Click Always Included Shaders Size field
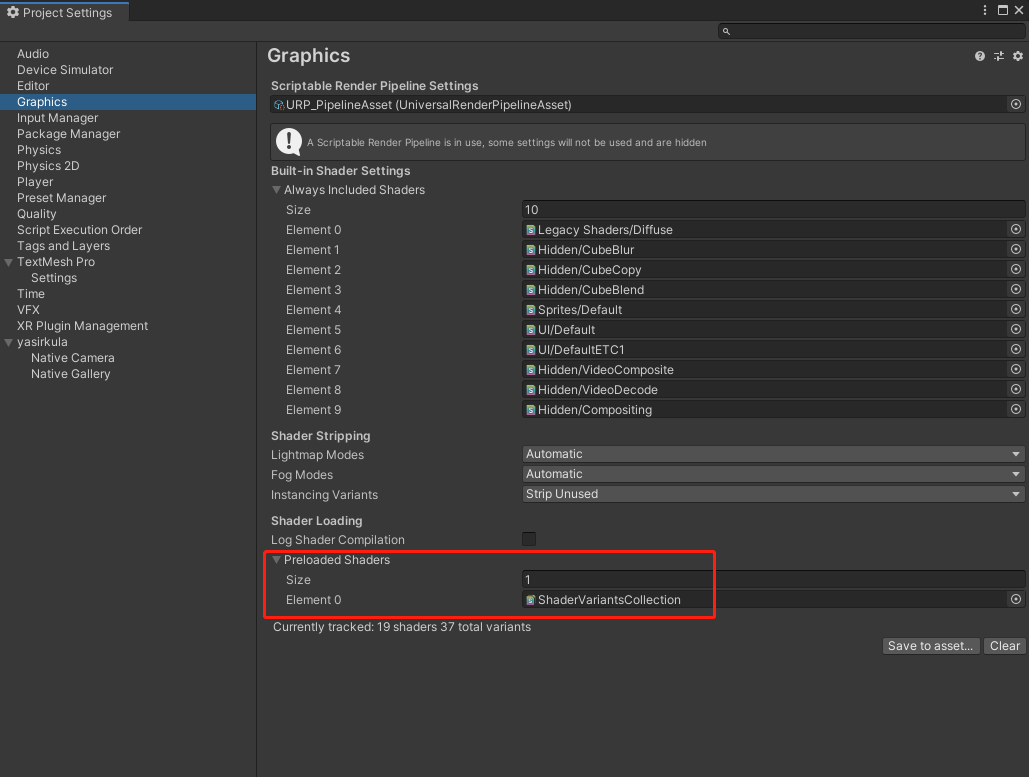1029x777 pixels. (x=773, y=210)
